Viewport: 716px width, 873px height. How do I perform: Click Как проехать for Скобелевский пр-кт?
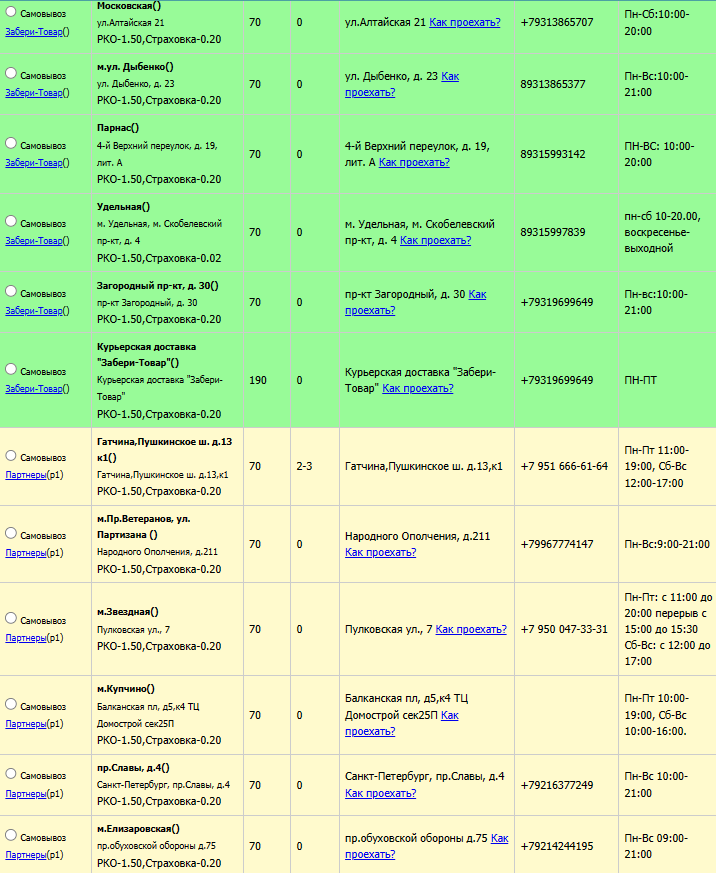[x=435, y=241]
